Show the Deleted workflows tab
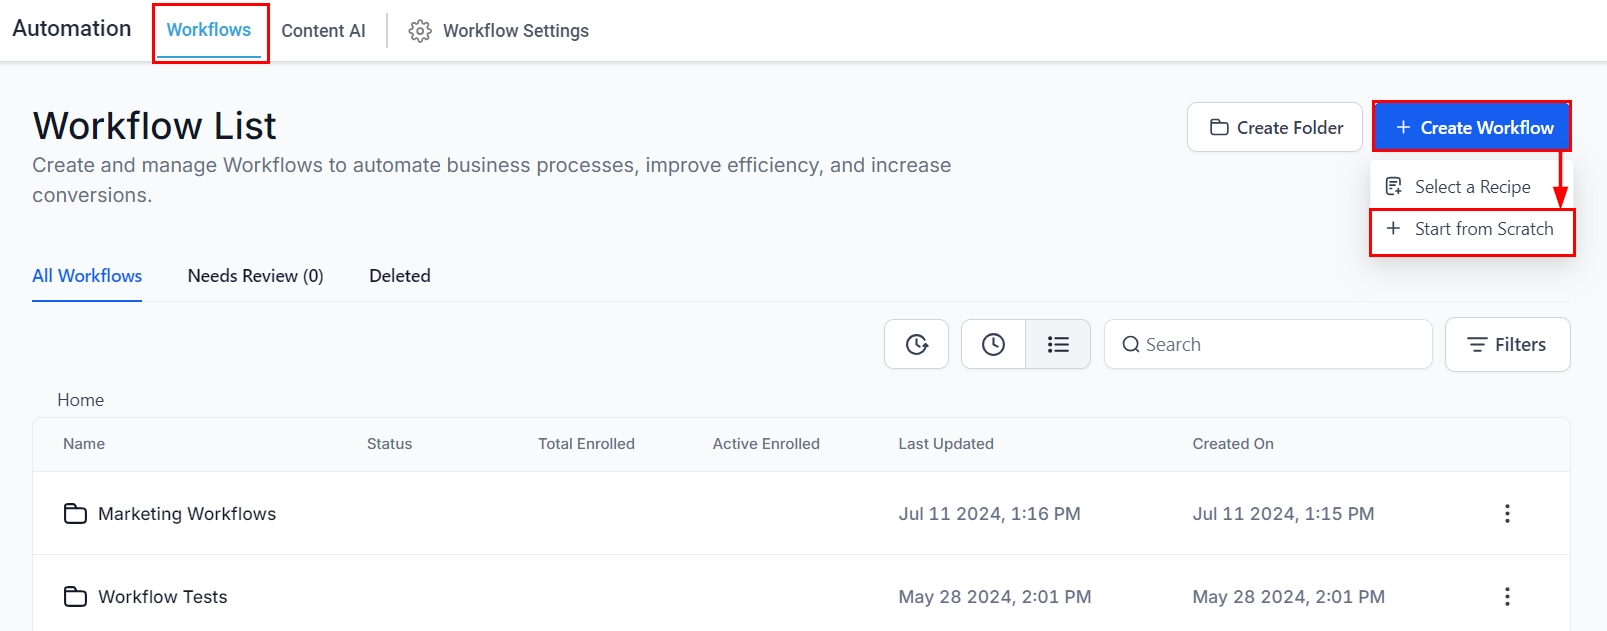Screen dimensions: 1607x631 point(399,276)
